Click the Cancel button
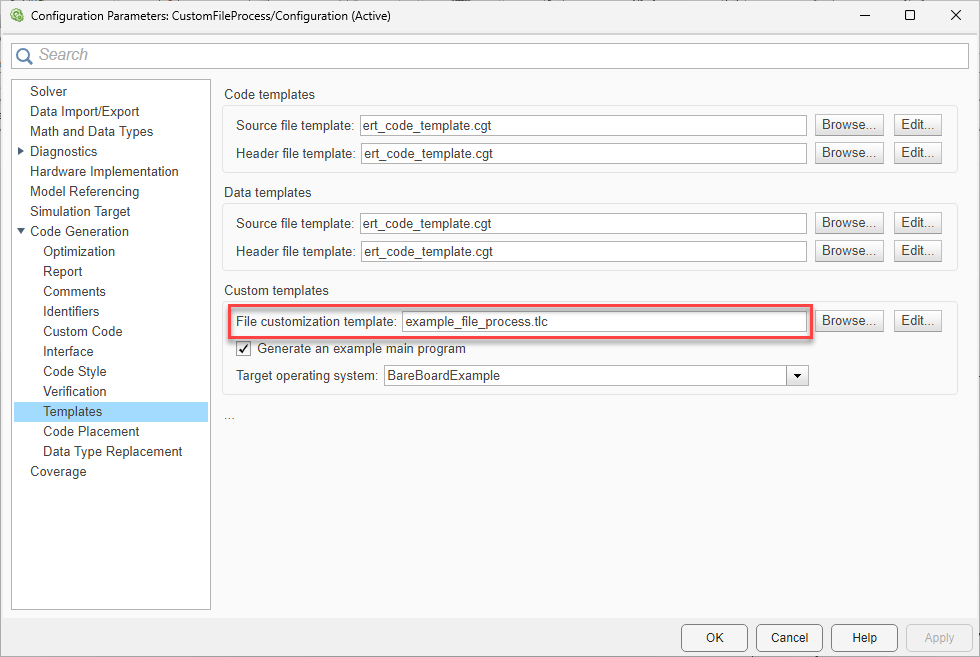980x657 pixels. click(789, 638)
